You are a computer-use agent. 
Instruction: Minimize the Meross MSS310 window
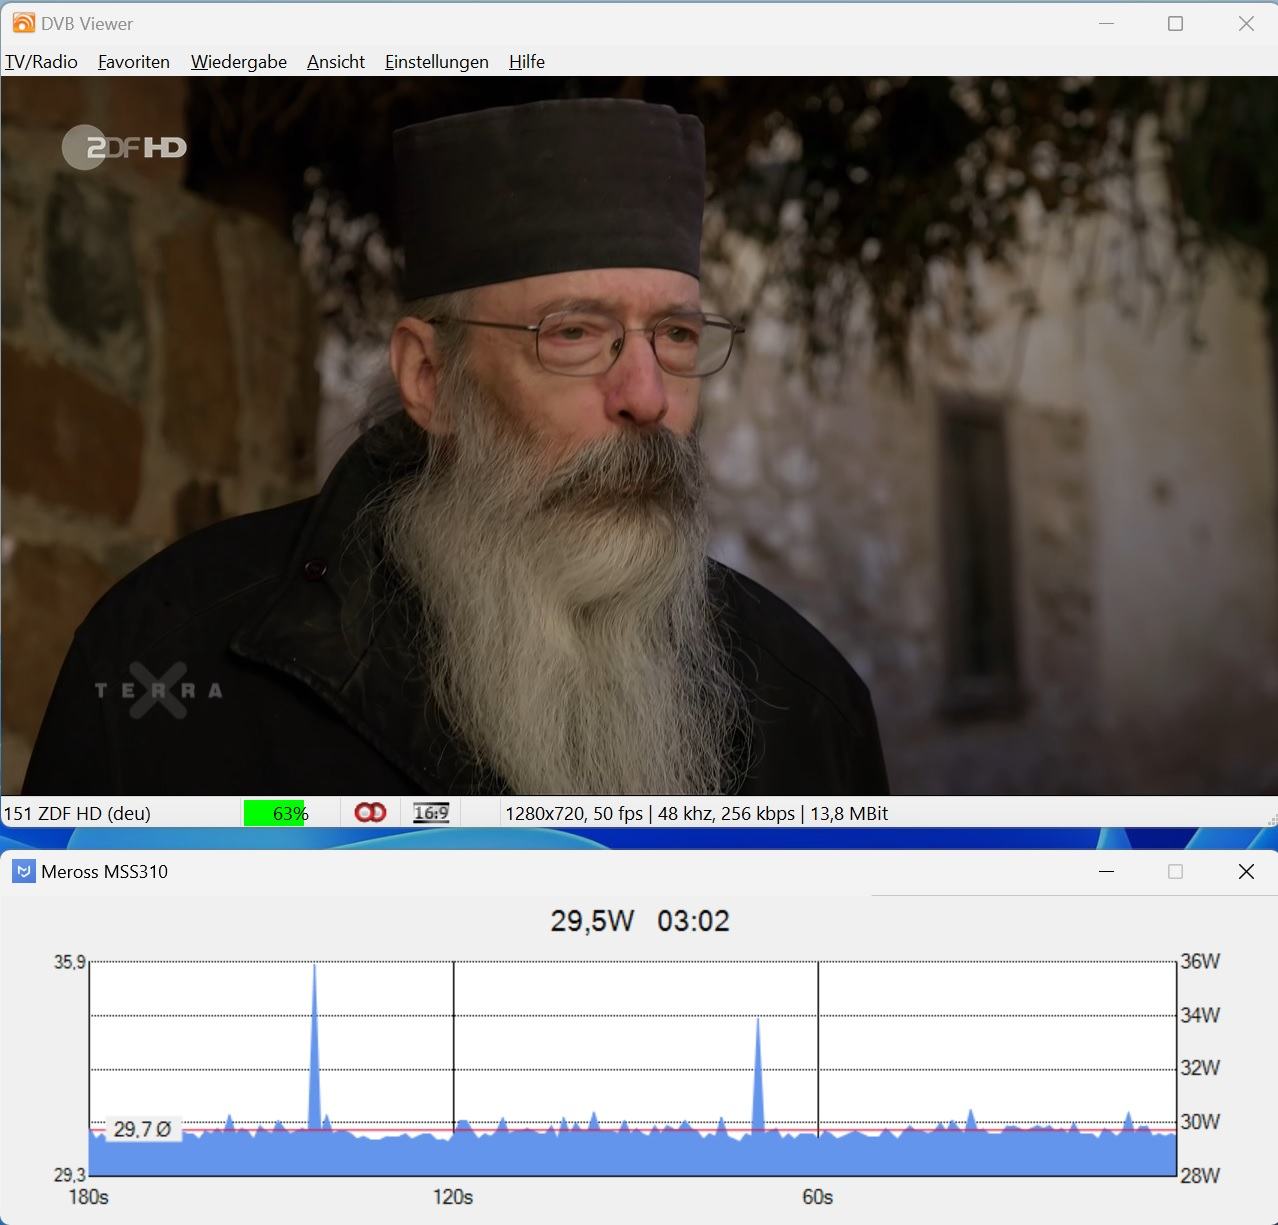[x=1106, y=871]
